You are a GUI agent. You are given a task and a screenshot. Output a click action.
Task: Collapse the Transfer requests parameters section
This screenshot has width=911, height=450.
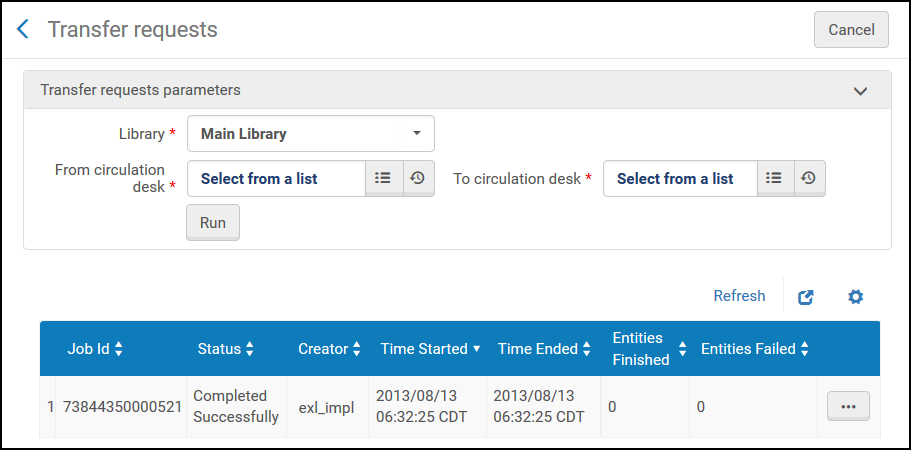(x=860, y=91)
